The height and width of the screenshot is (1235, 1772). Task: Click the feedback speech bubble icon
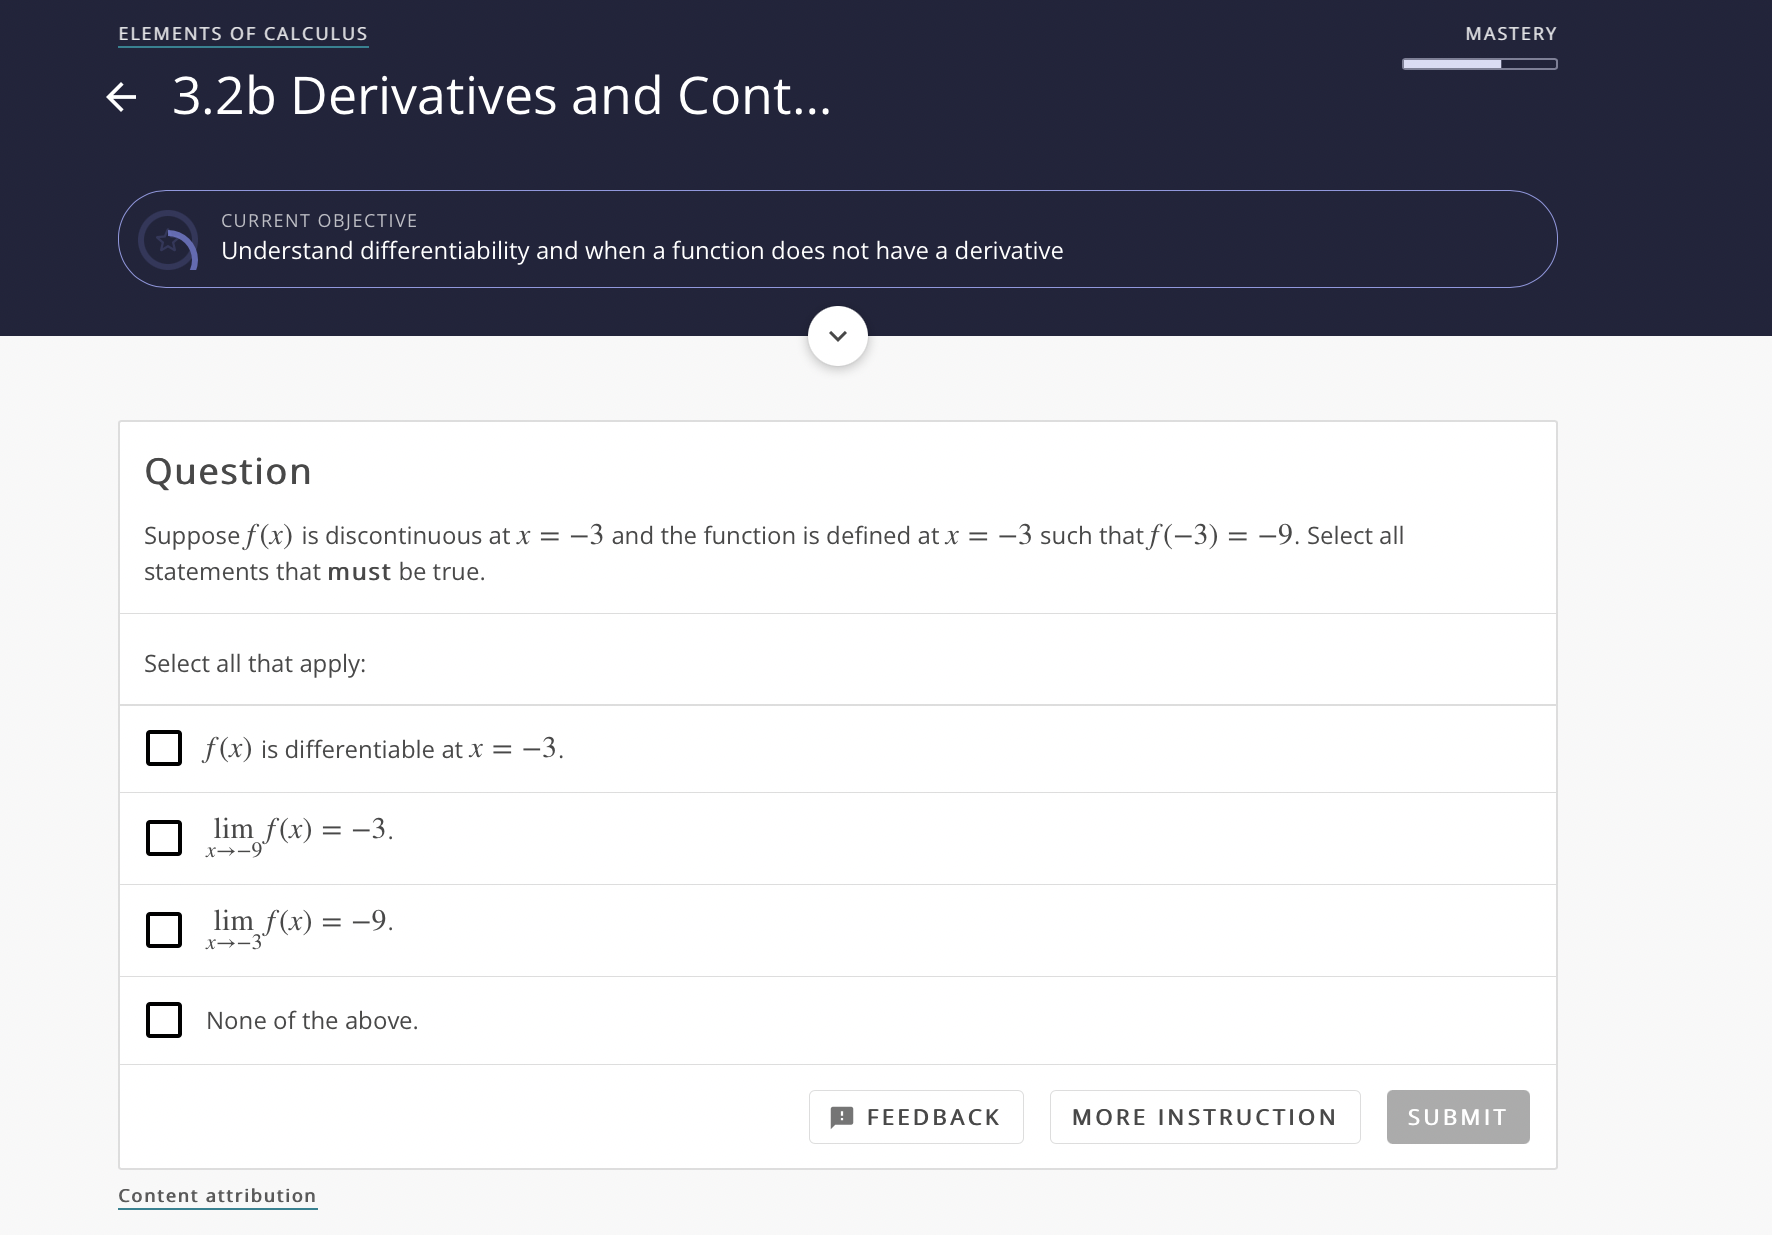[840, 1116]
